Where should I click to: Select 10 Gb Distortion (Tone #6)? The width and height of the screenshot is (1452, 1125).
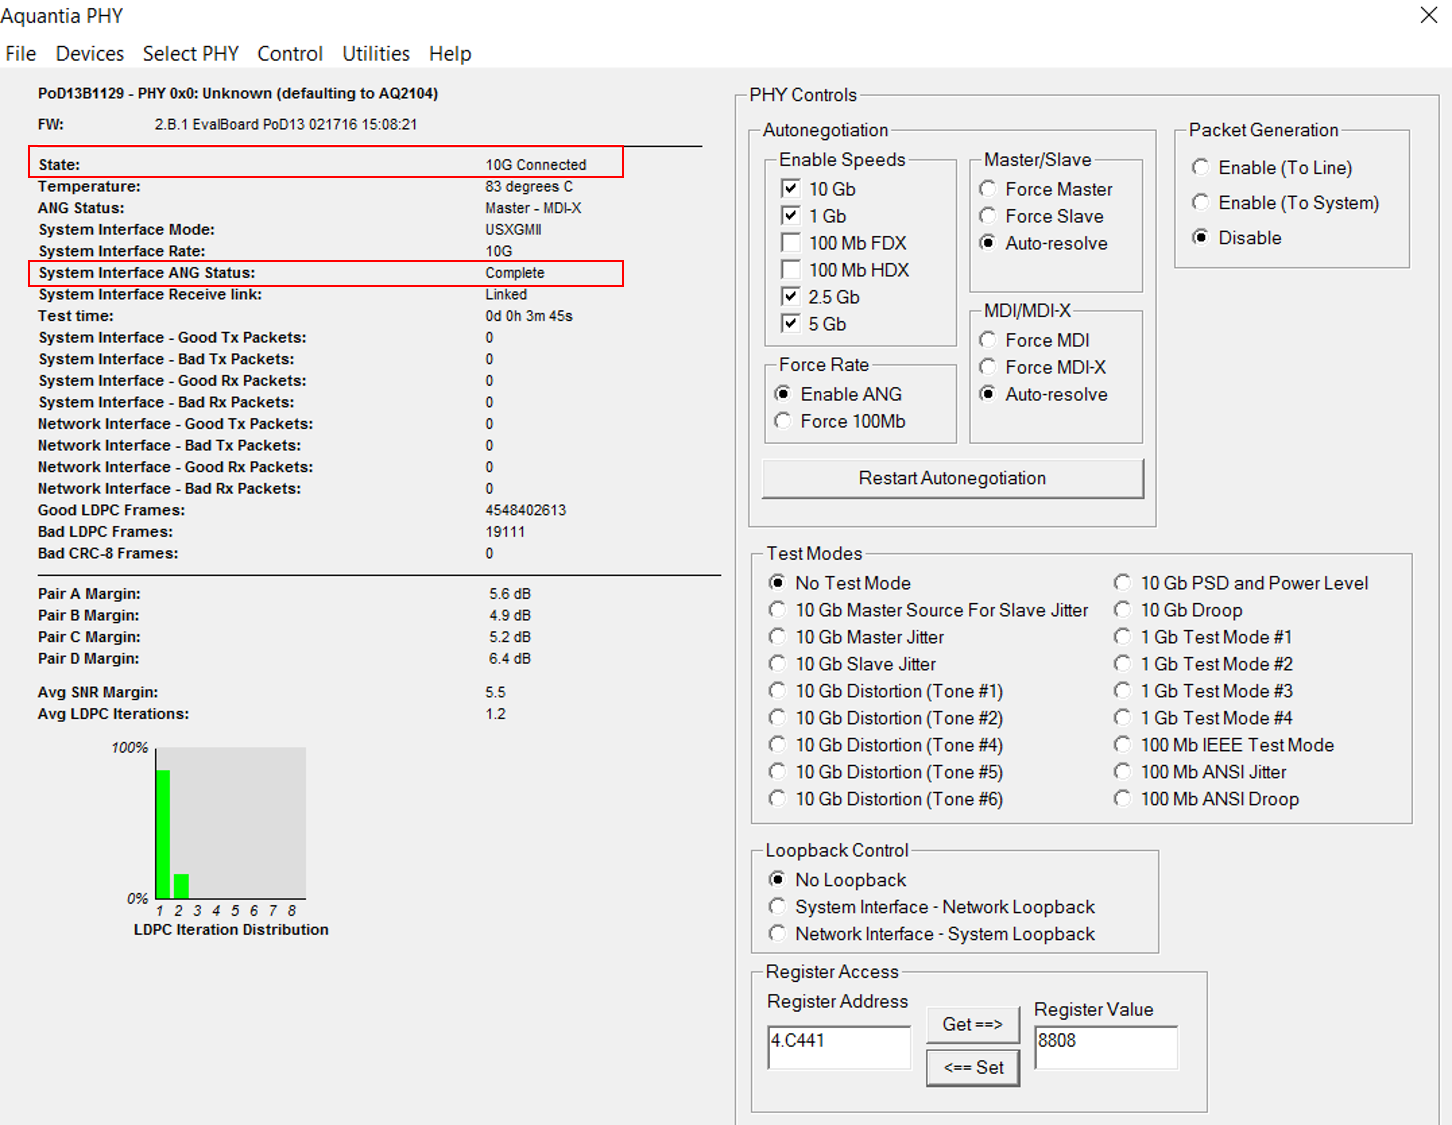tap(777, 799)
